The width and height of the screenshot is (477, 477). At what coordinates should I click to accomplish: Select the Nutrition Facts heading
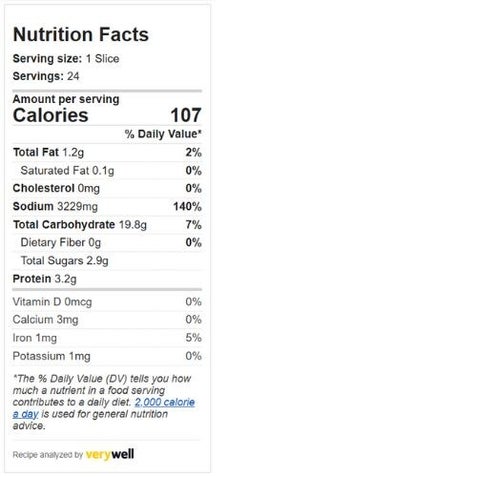click(81, 34)
